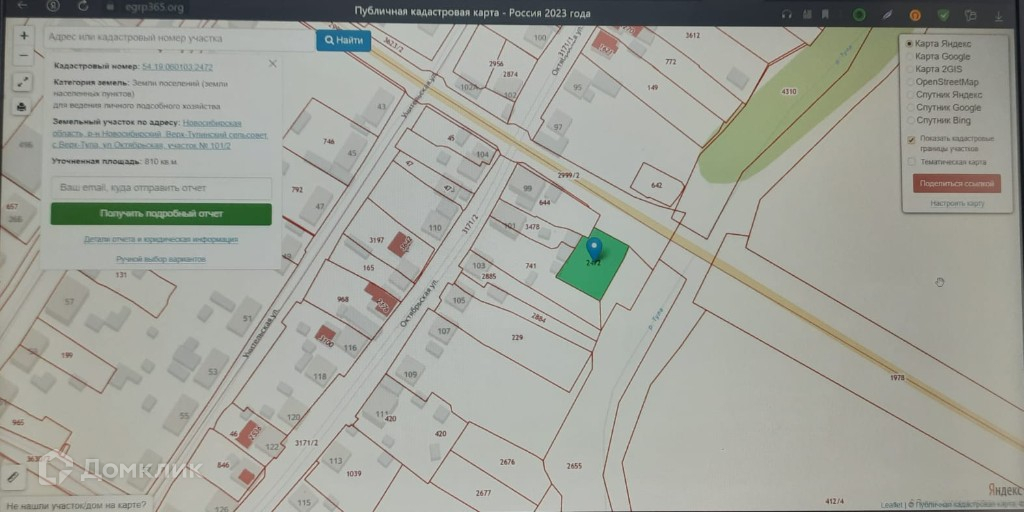
Task: Open Ручной выбор вариантов link
Action: [x=161, y=259]
